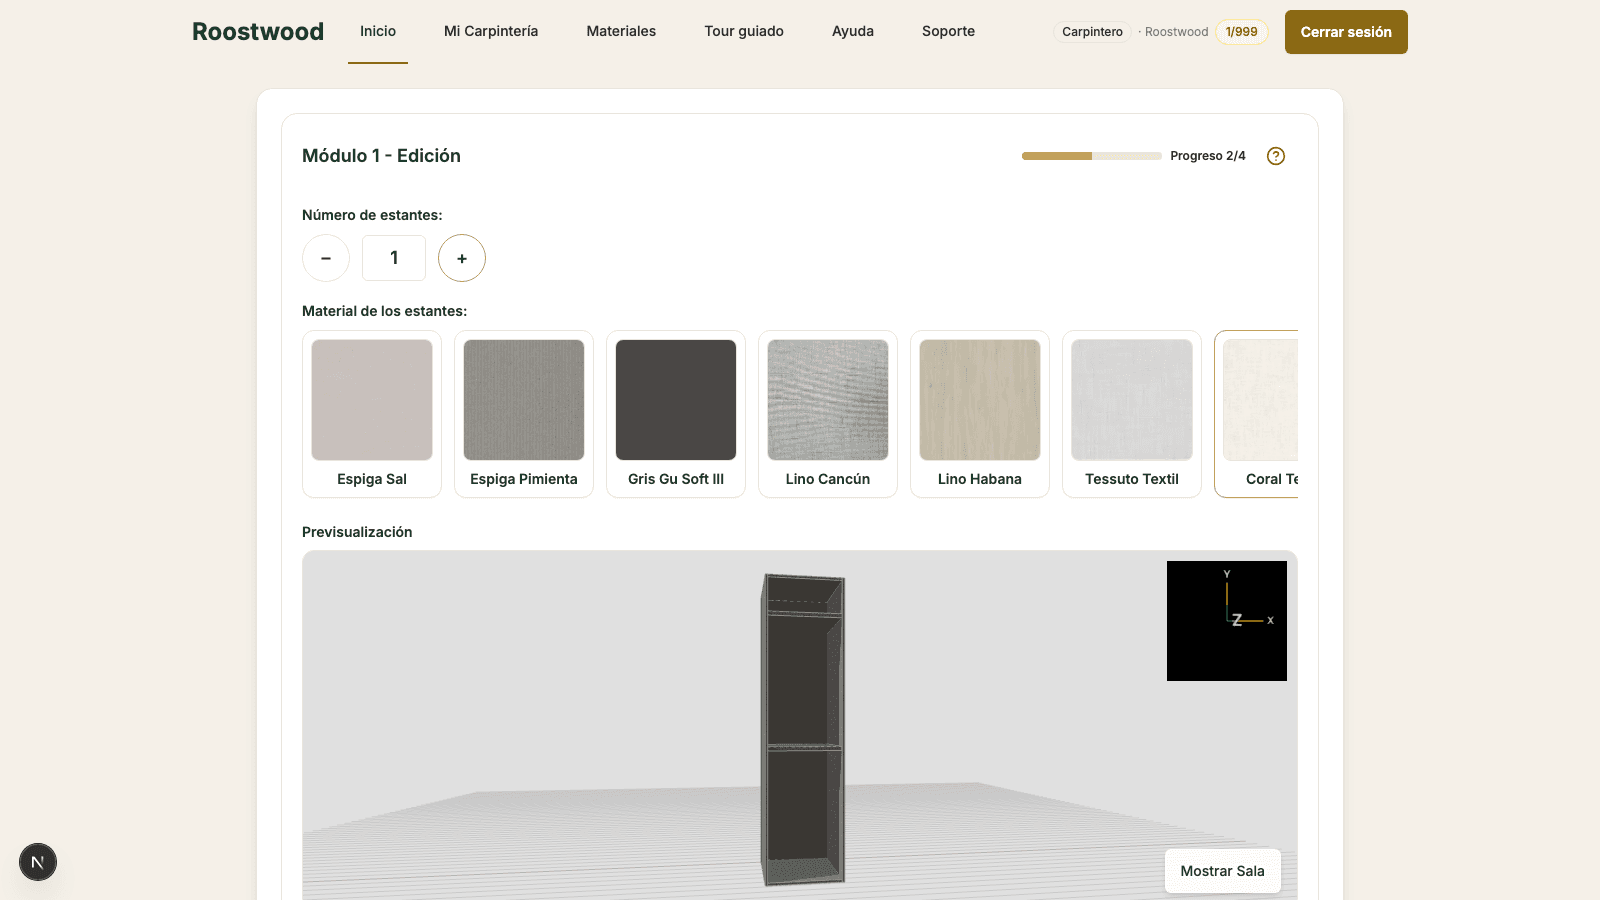Go to the Inicio tab

pyautogui.click(x=378, y=31)
